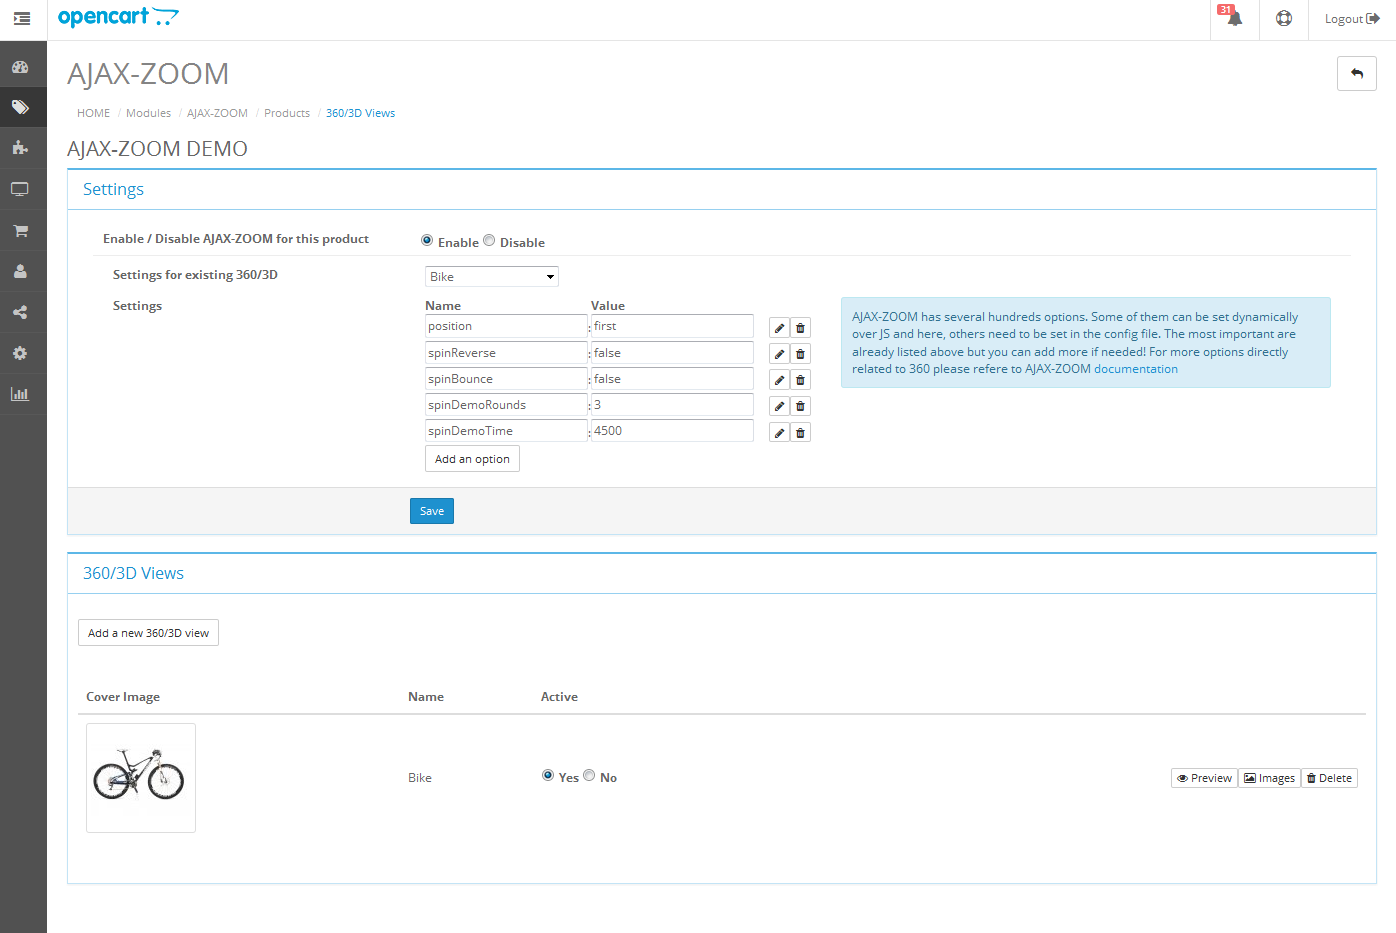Select Disable AJAX-ZOOM radio button
1396x933 pixels.
(x=489, y=240)
